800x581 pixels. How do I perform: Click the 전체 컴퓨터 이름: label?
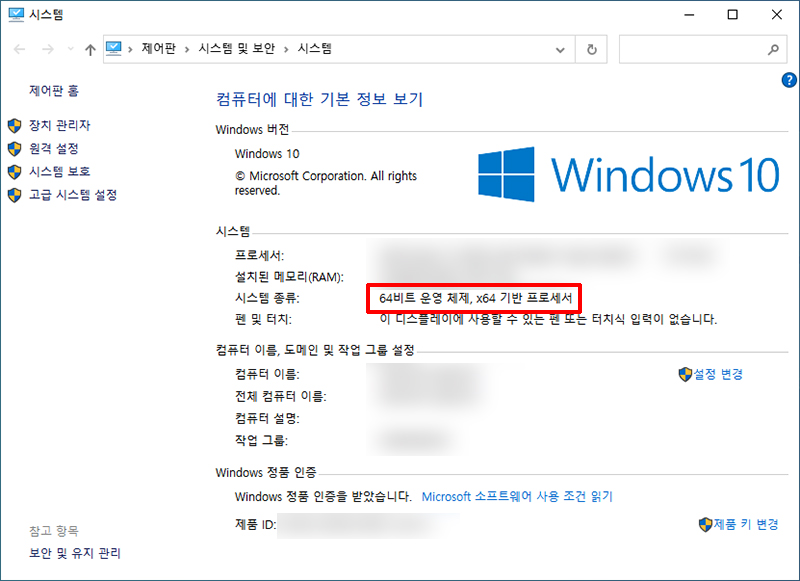tap(281, 396)
